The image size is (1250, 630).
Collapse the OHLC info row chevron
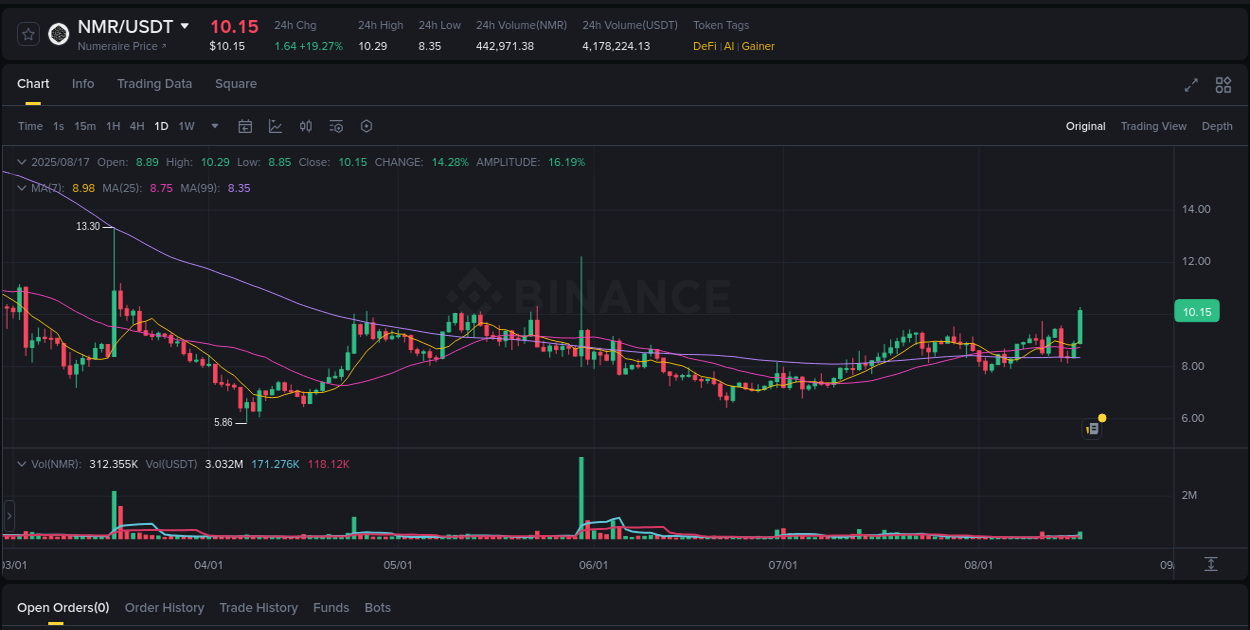tap(22, 161)
